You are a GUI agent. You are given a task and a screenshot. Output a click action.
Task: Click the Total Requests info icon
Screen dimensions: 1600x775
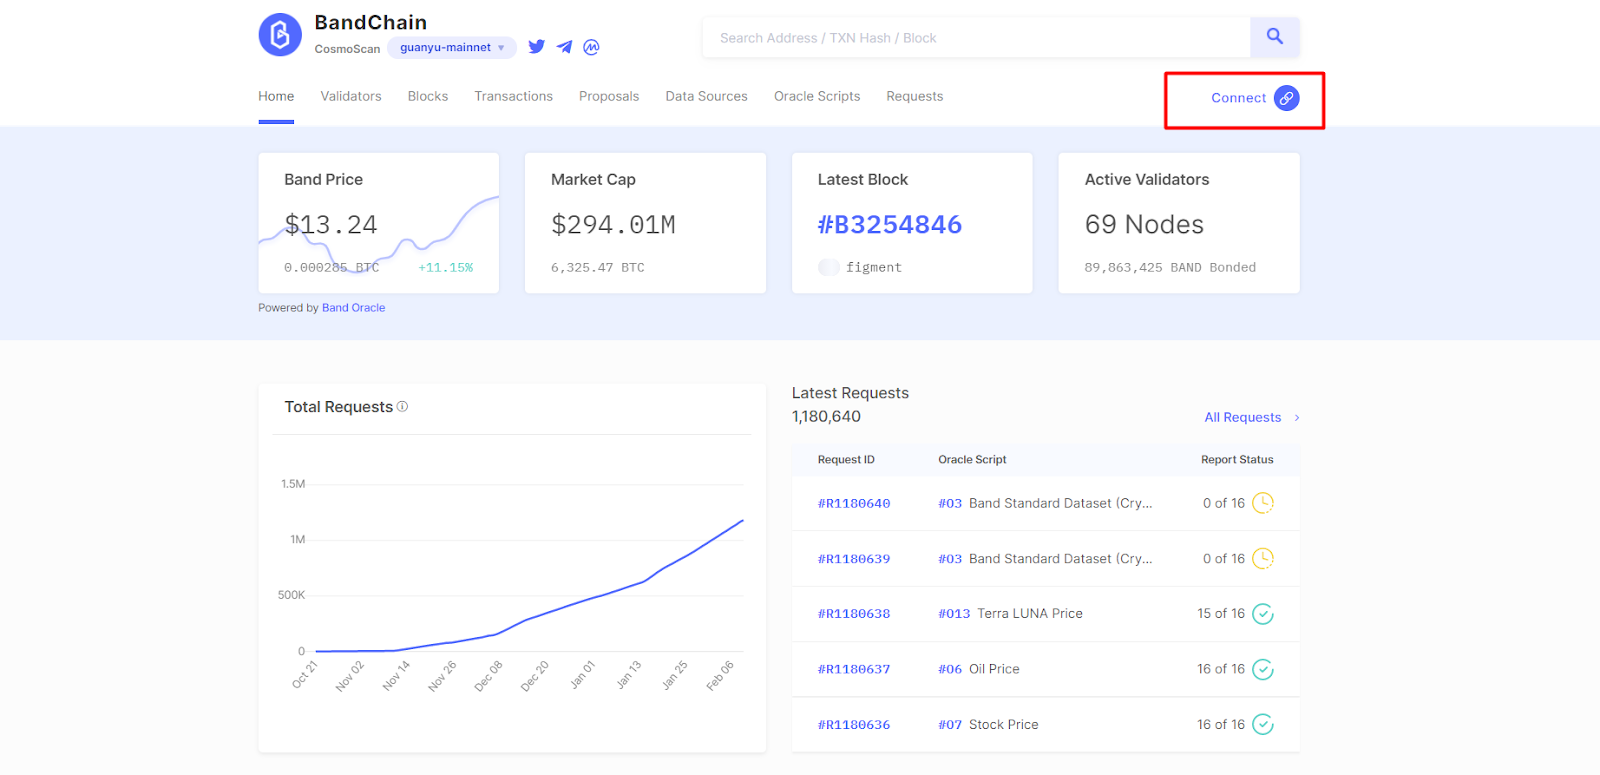tap(402, 406)
